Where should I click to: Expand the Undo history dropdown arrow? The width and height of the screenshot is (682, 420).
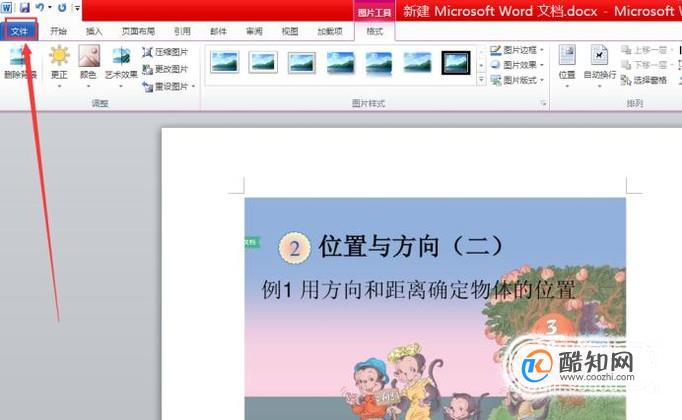50,8
